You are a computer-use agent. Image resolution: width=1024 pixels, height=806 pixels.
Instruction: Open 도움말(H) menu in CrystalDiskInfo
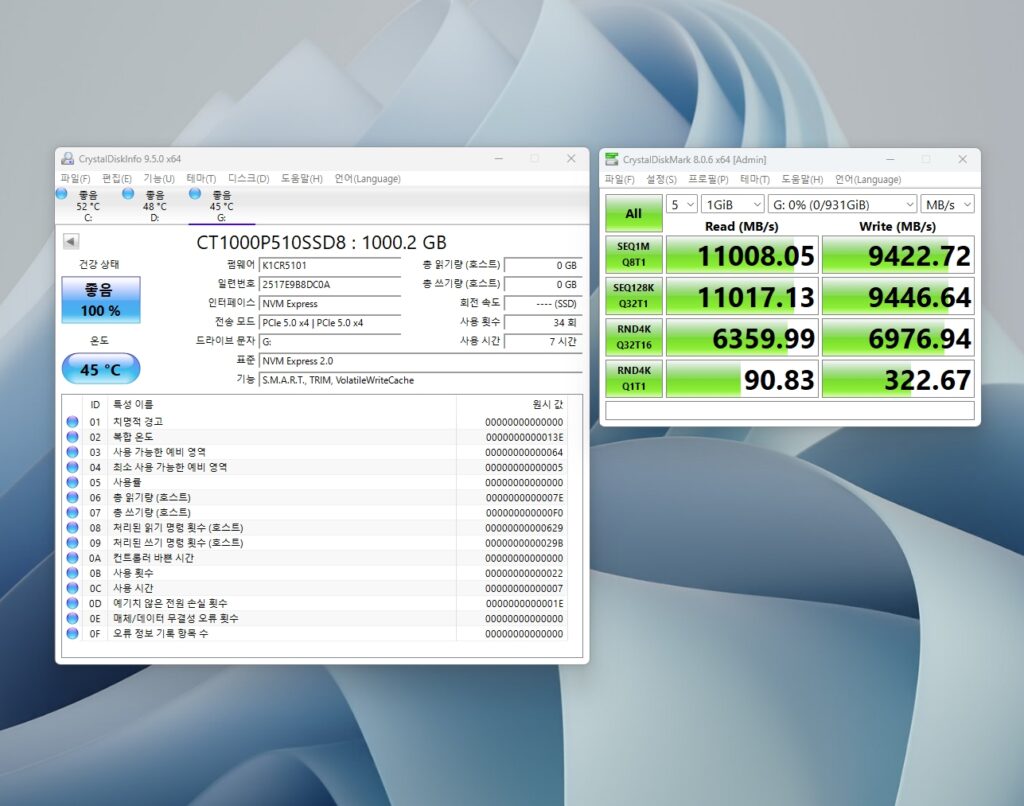coord(302,178)
